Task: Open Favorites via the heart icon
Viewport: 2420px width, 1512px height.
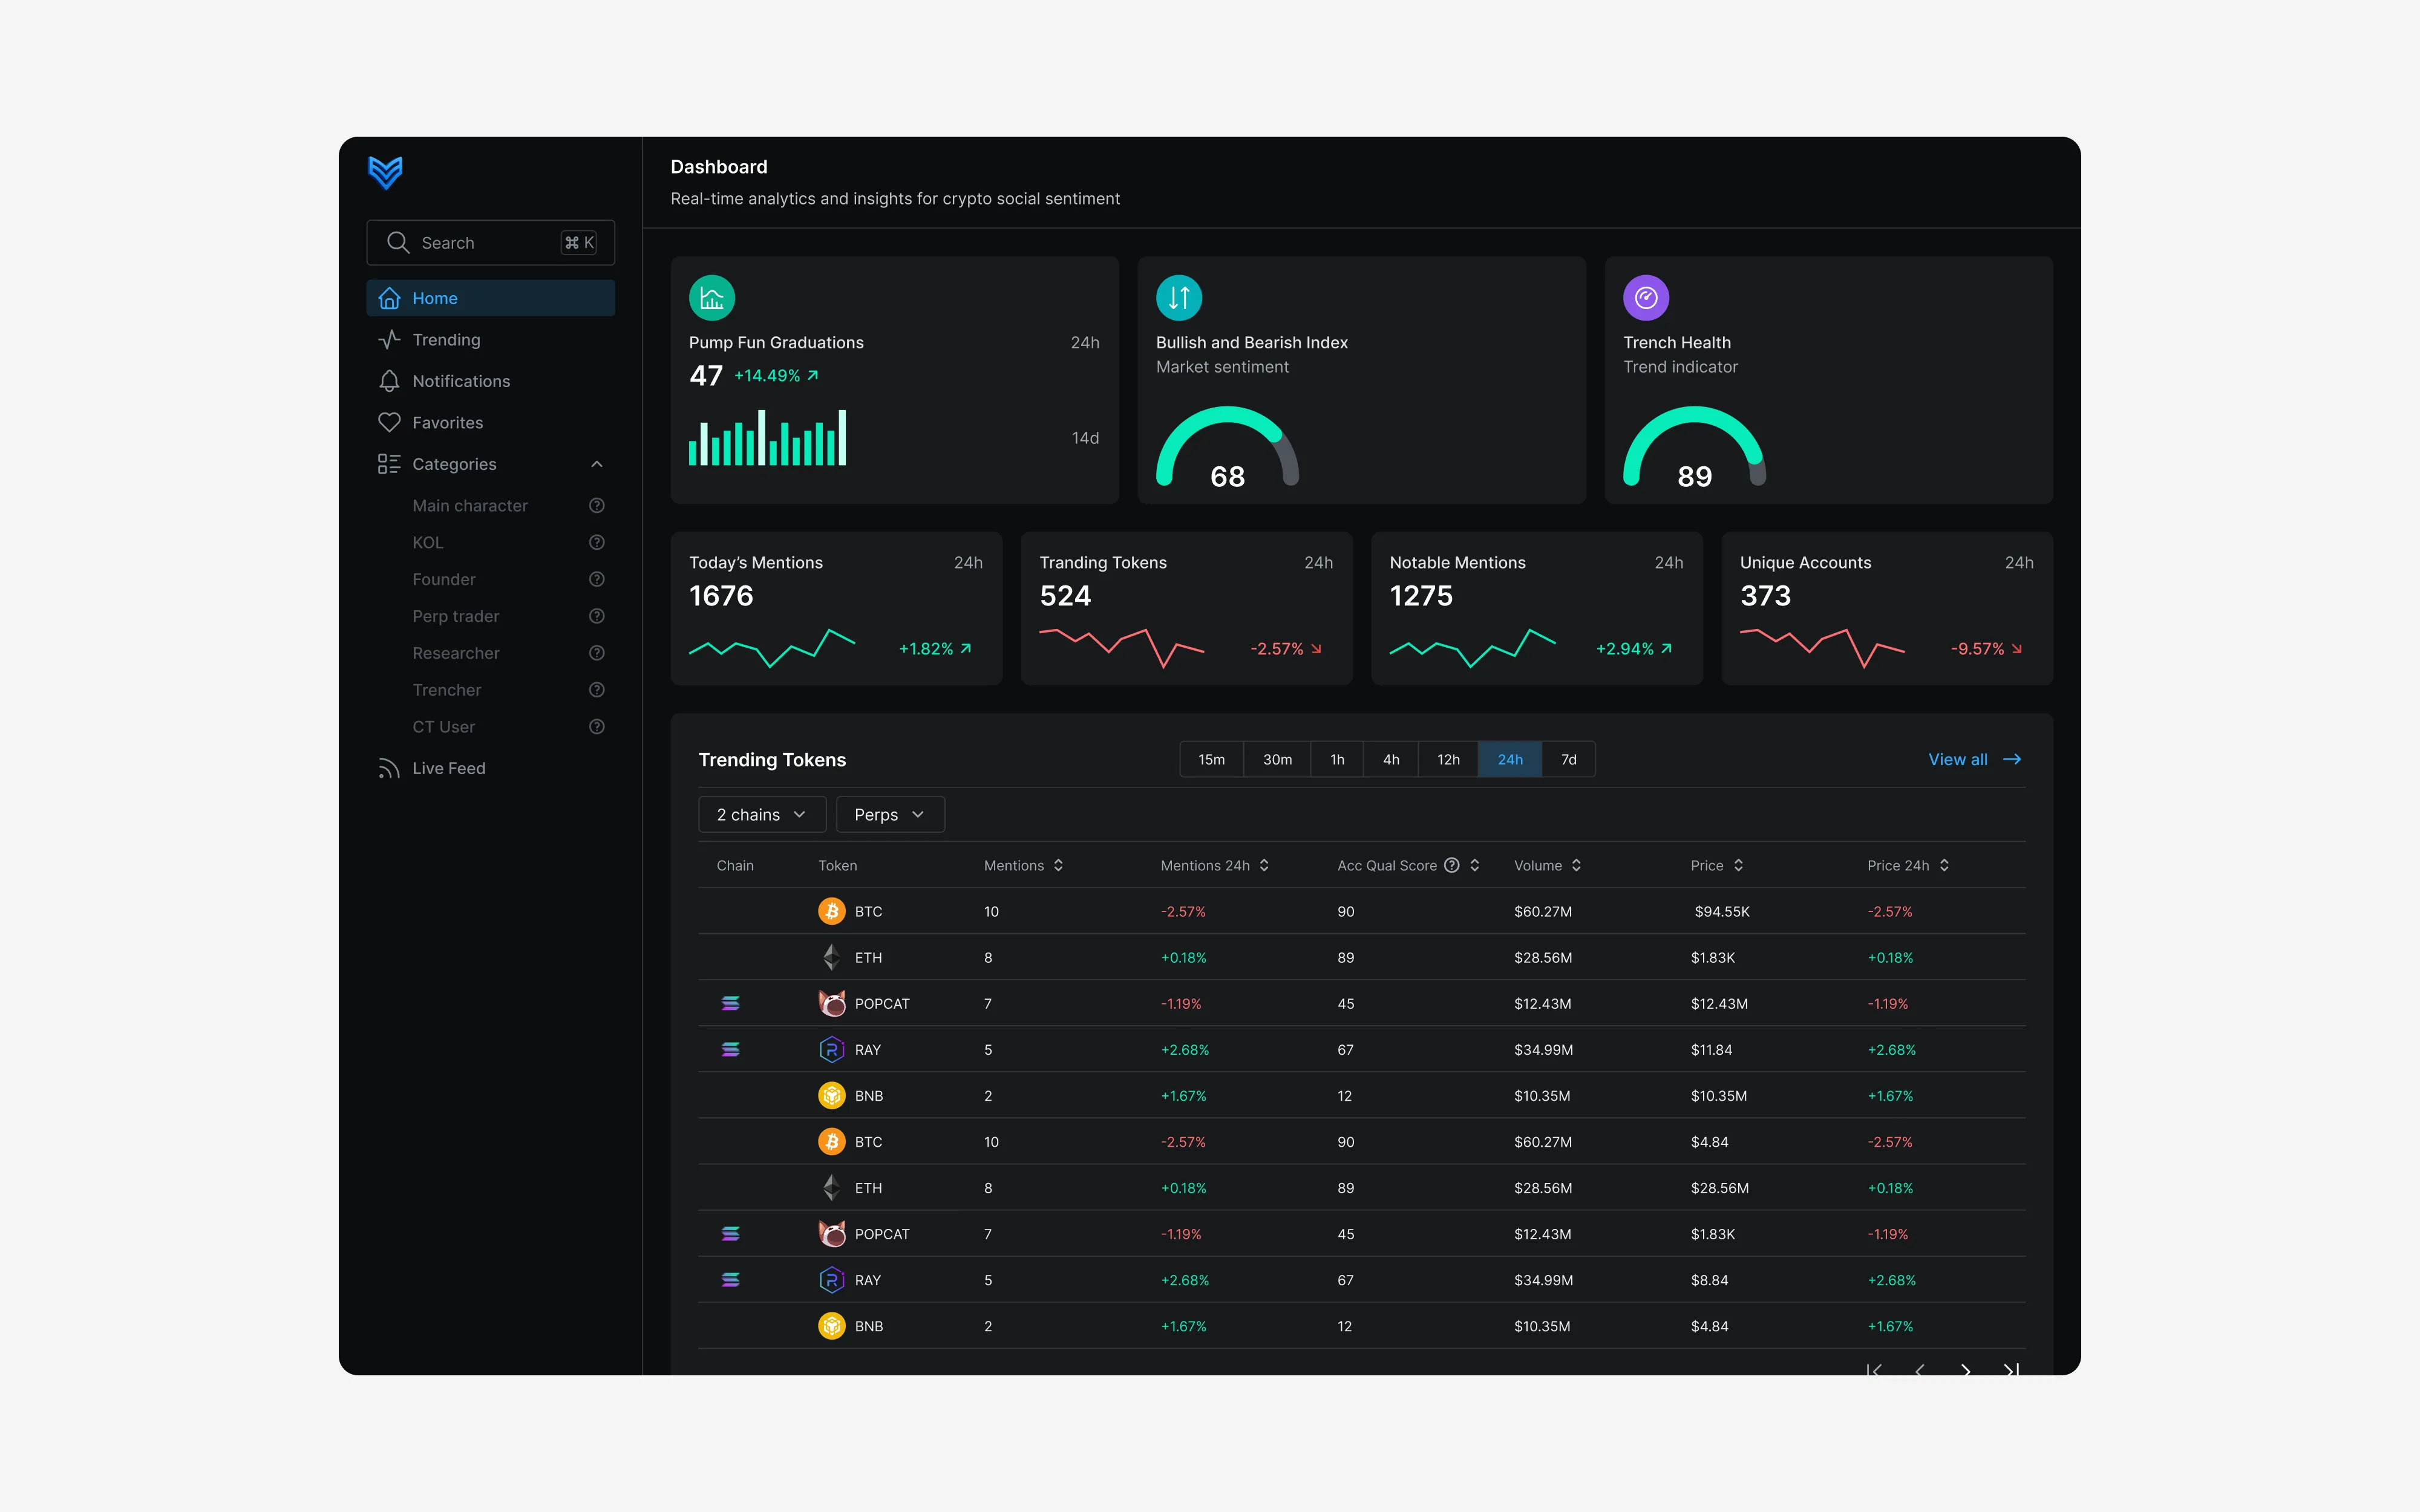Action: point(389,423)
